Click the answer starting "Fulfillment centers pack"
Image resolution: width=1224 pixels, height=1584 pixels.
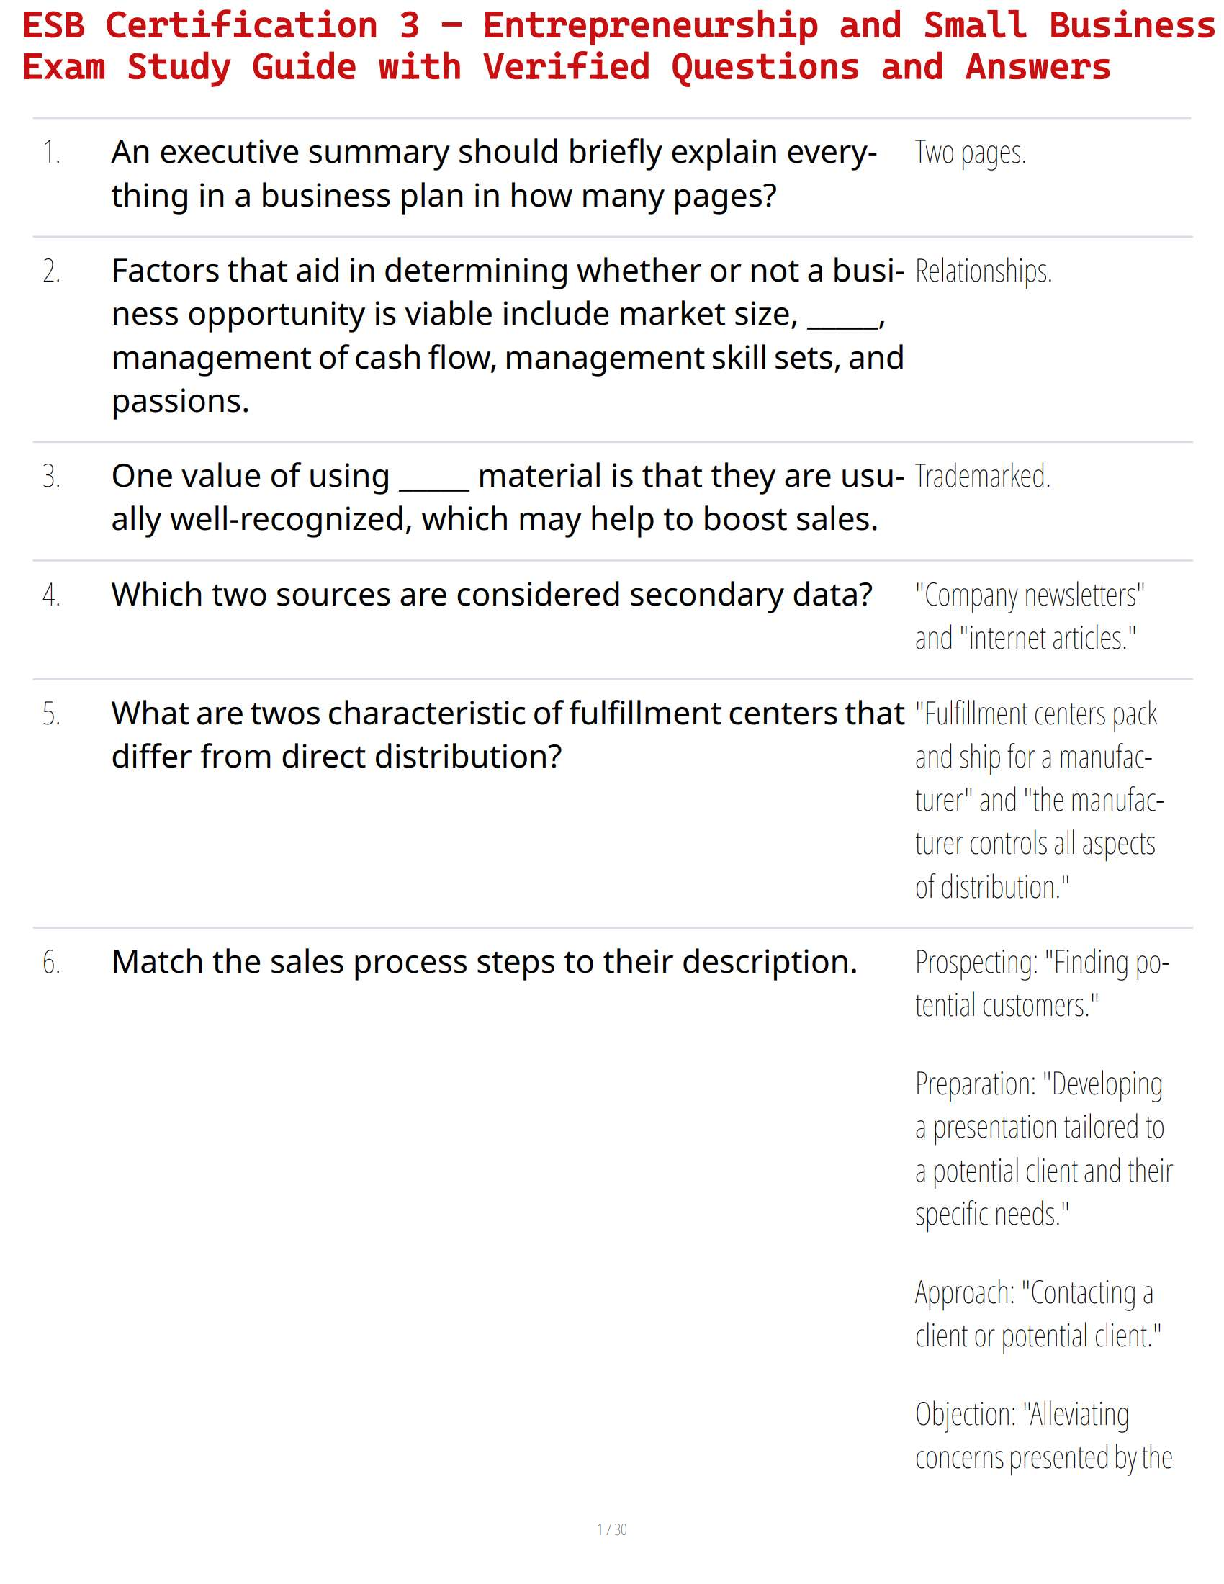click(x=1038, y=800)
